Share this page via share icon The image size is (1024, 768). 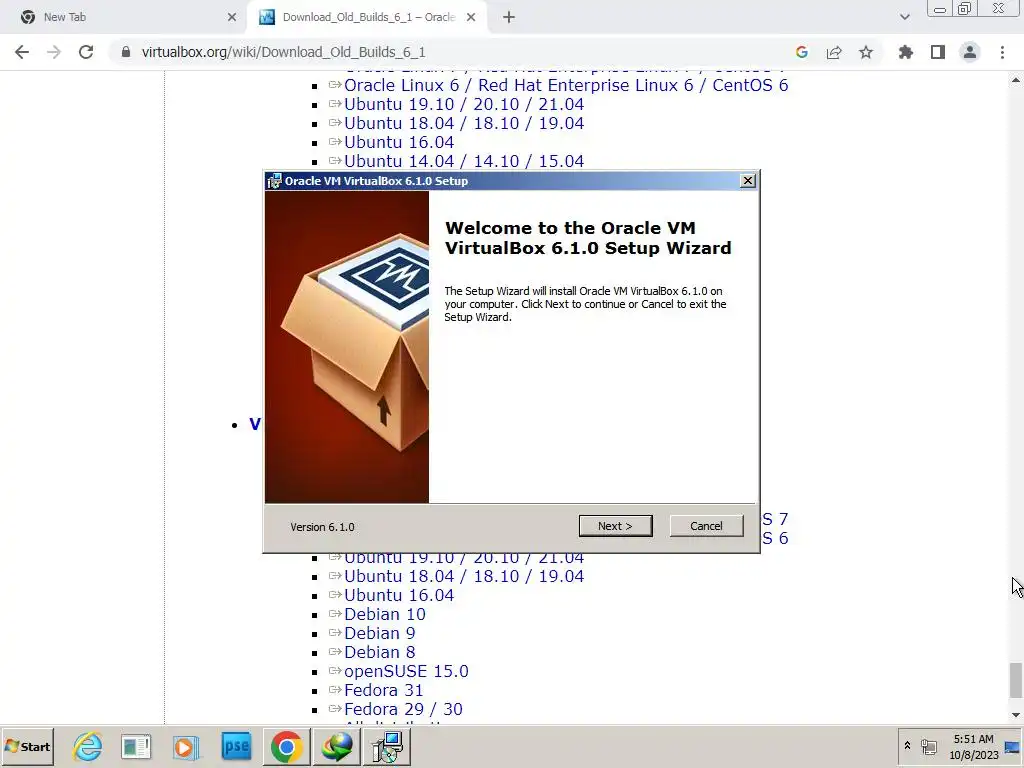(833, 52)
